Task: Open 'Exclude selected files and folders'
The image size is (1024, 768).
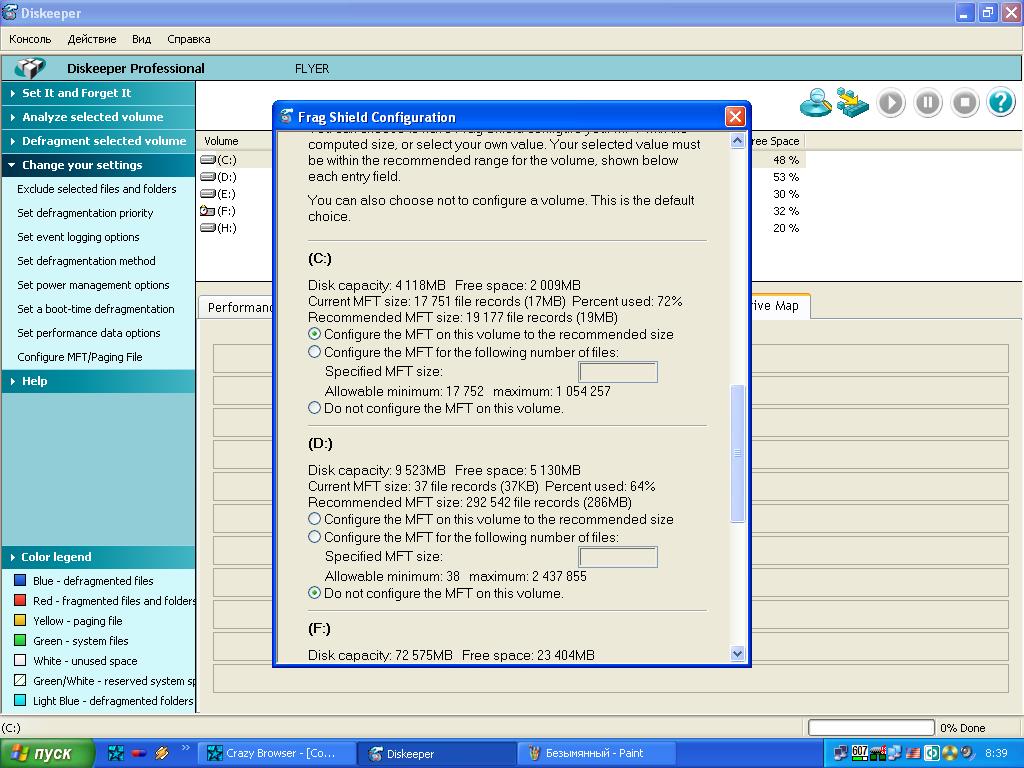Action: [97, 189]
